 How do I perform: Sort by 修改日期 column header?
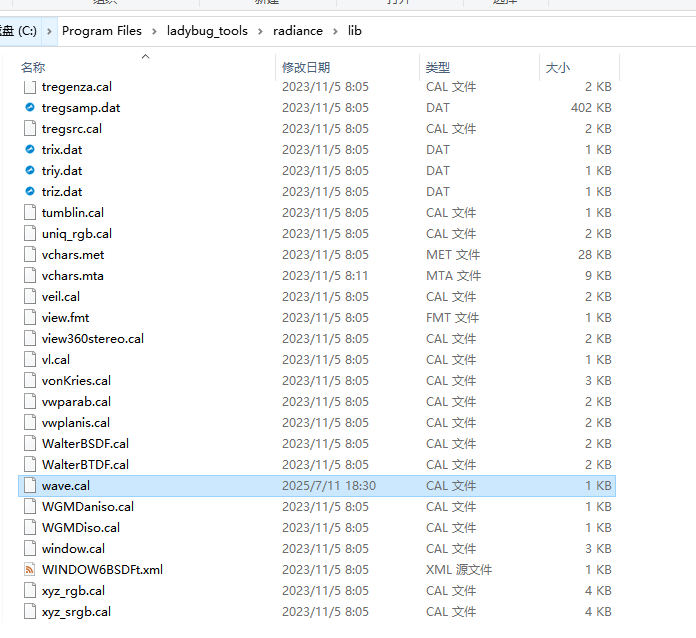coord(305,67)
